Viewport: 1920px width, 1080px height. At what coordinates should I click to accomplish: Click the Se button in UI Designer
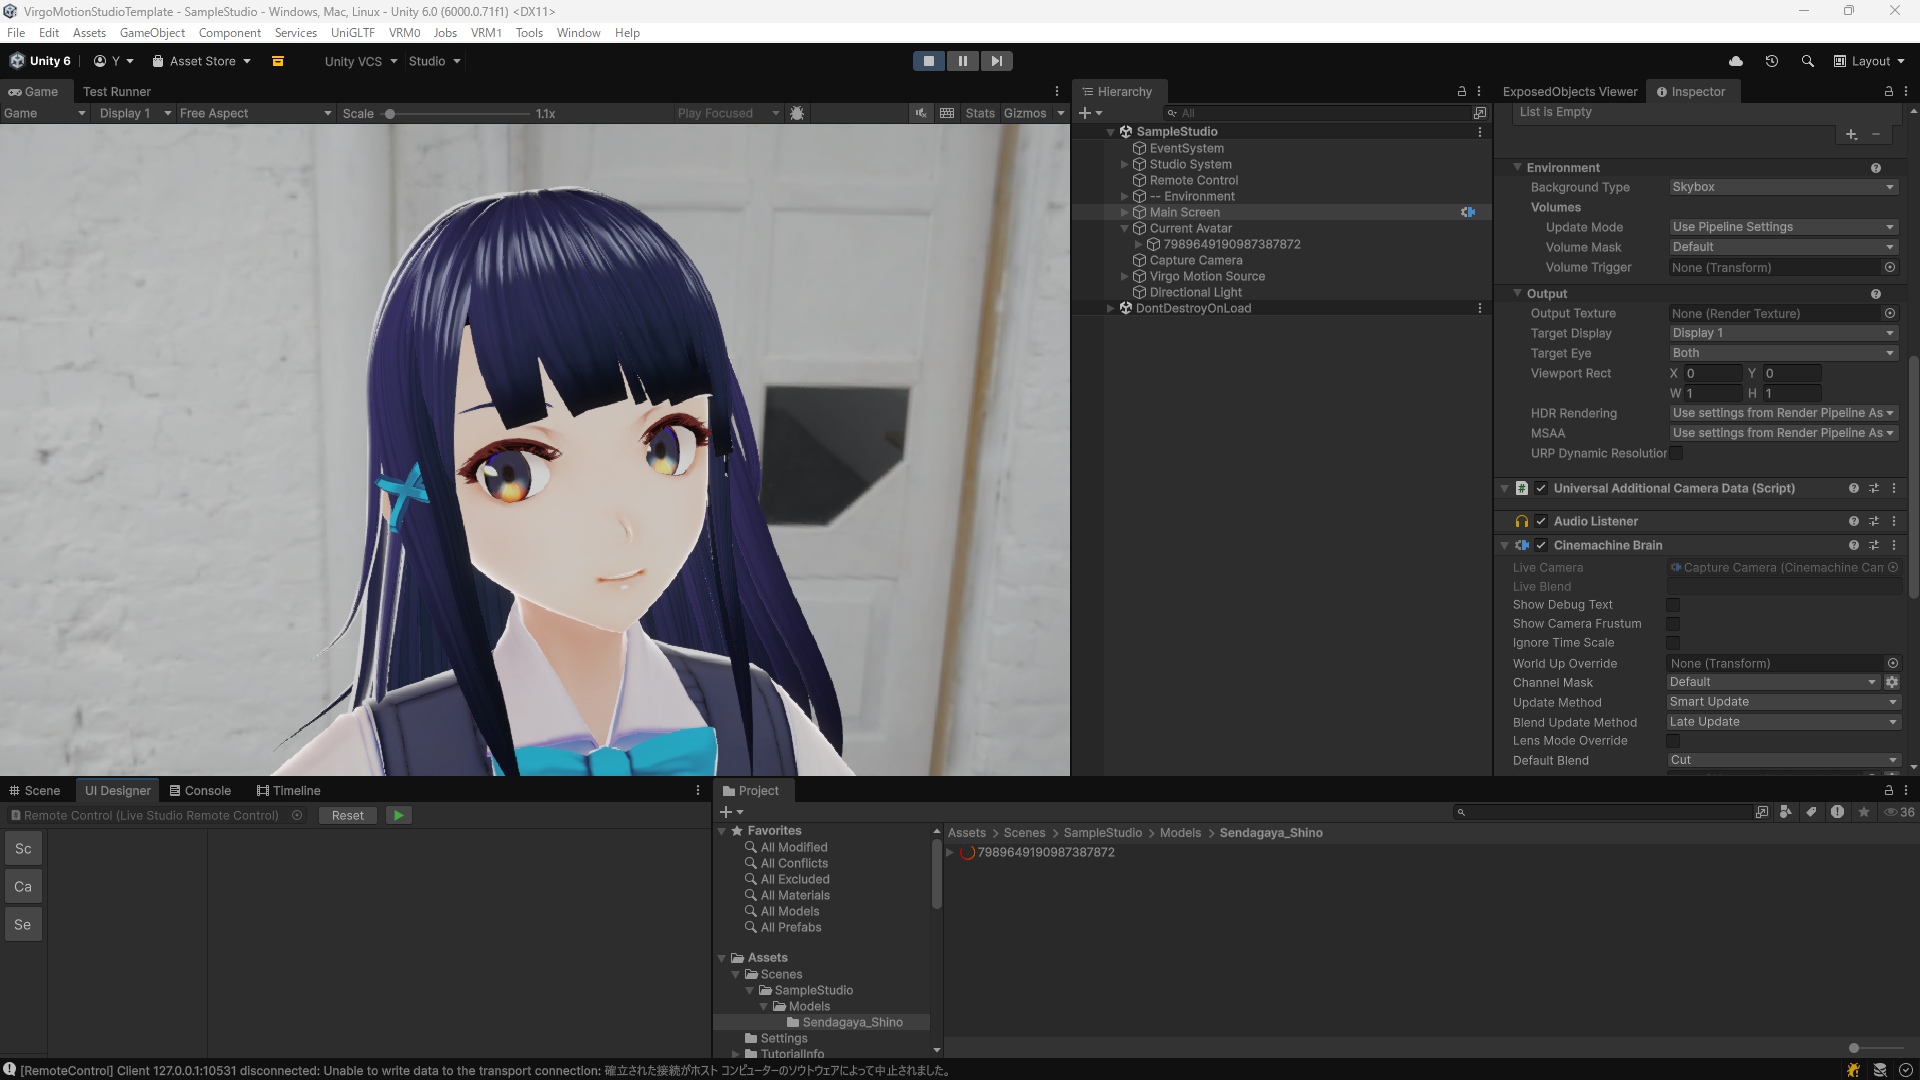[x=23, y=925]
